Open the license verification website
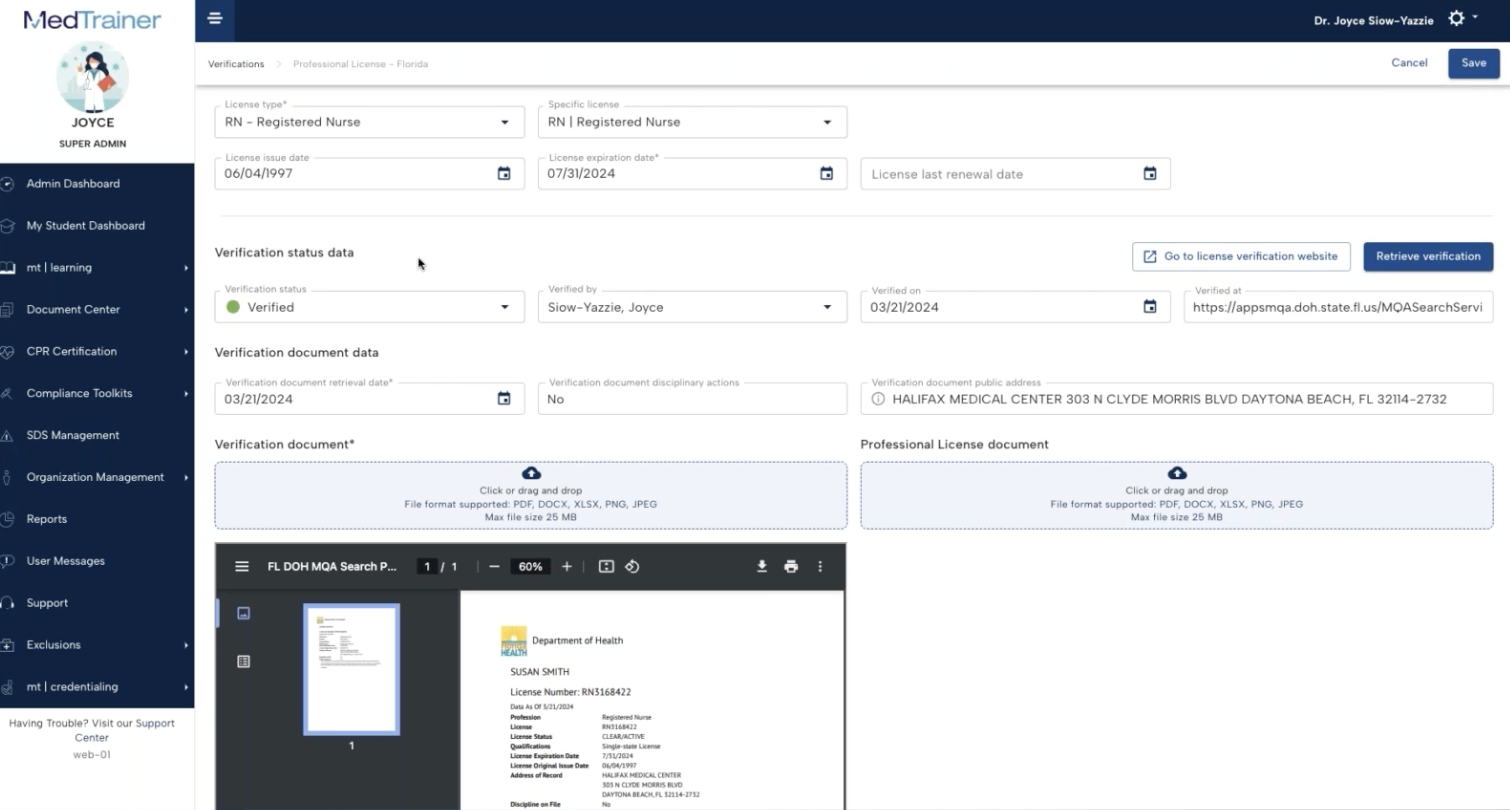This screenshot has height=810, width=1510. click(1240, 256)
